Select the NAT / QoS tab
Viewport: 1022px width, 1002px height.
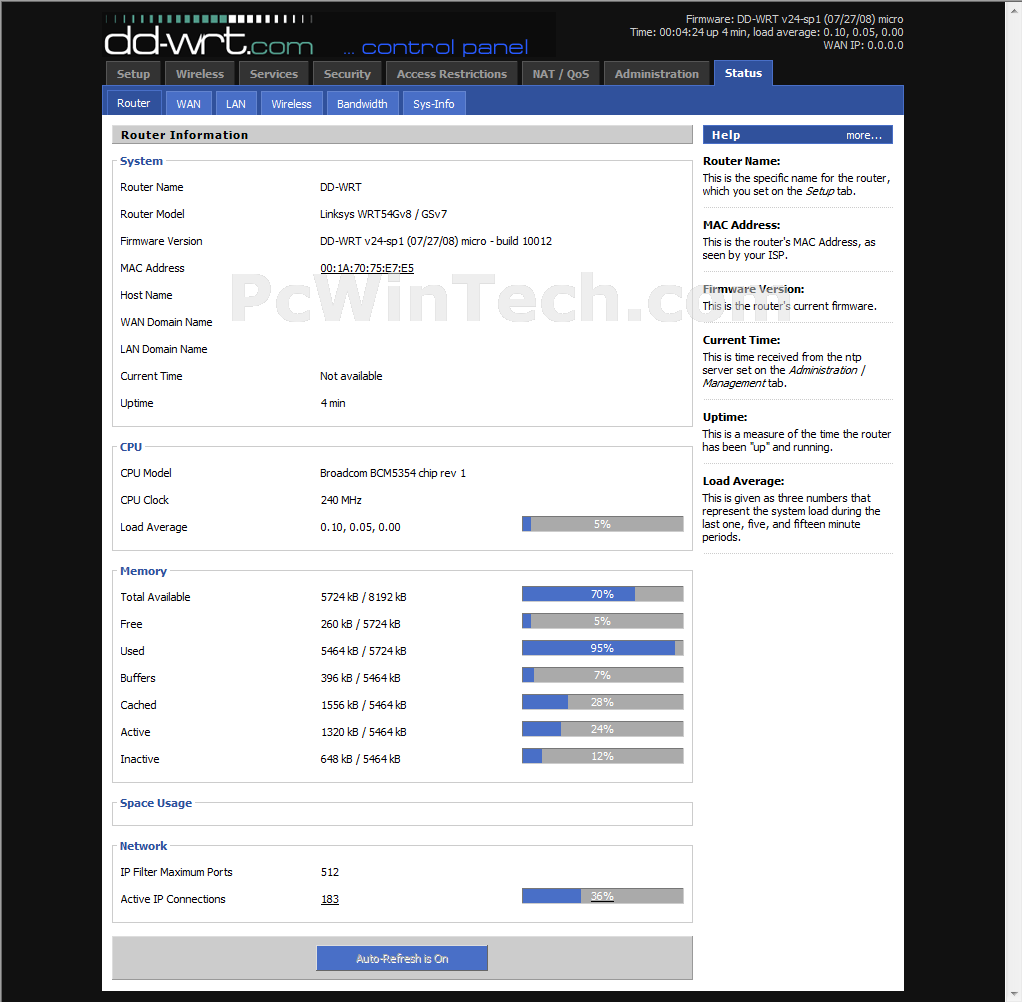(561, 74)
